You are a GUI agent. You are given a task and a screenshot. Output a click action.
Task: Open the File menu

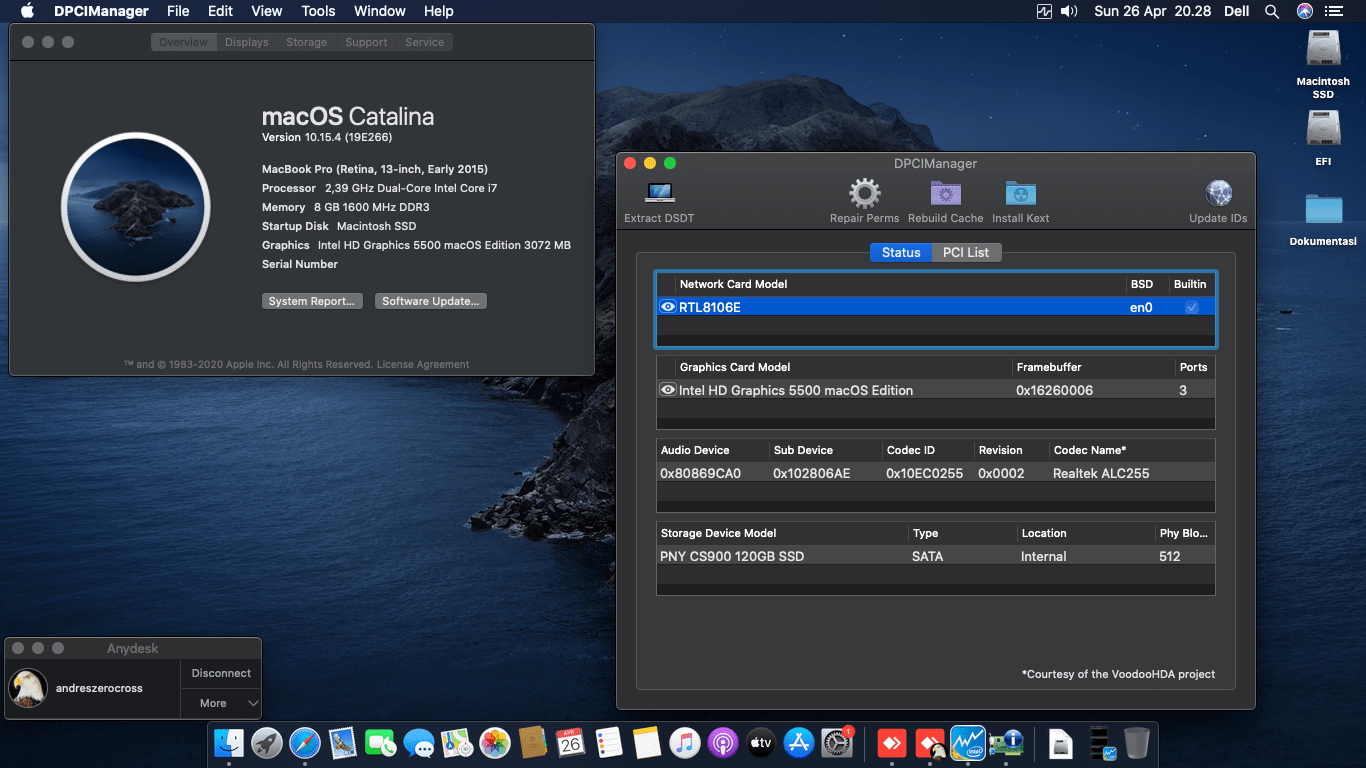pos(178,11)
